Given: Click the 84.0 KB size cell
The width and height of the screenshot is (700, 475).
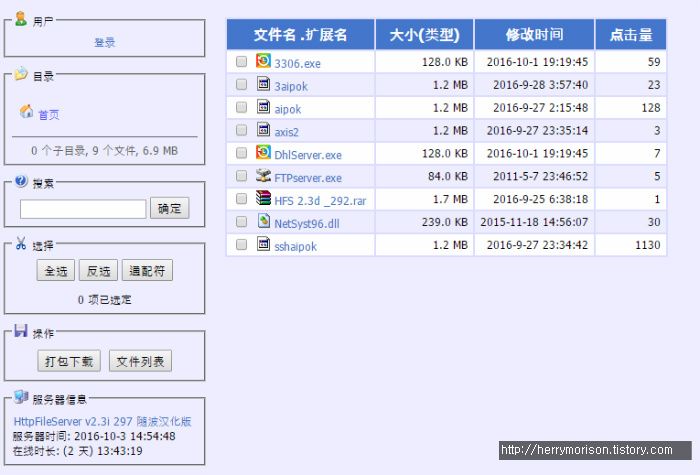Looking at the screenshot, I should (x=424, y=176).
